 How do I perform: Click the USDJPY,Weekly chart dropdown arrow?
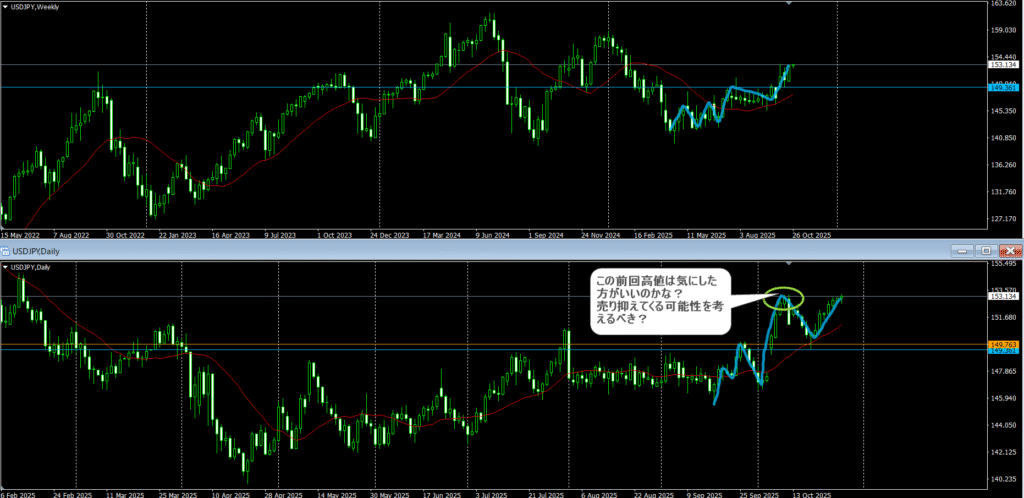click(x=6, y=6)
